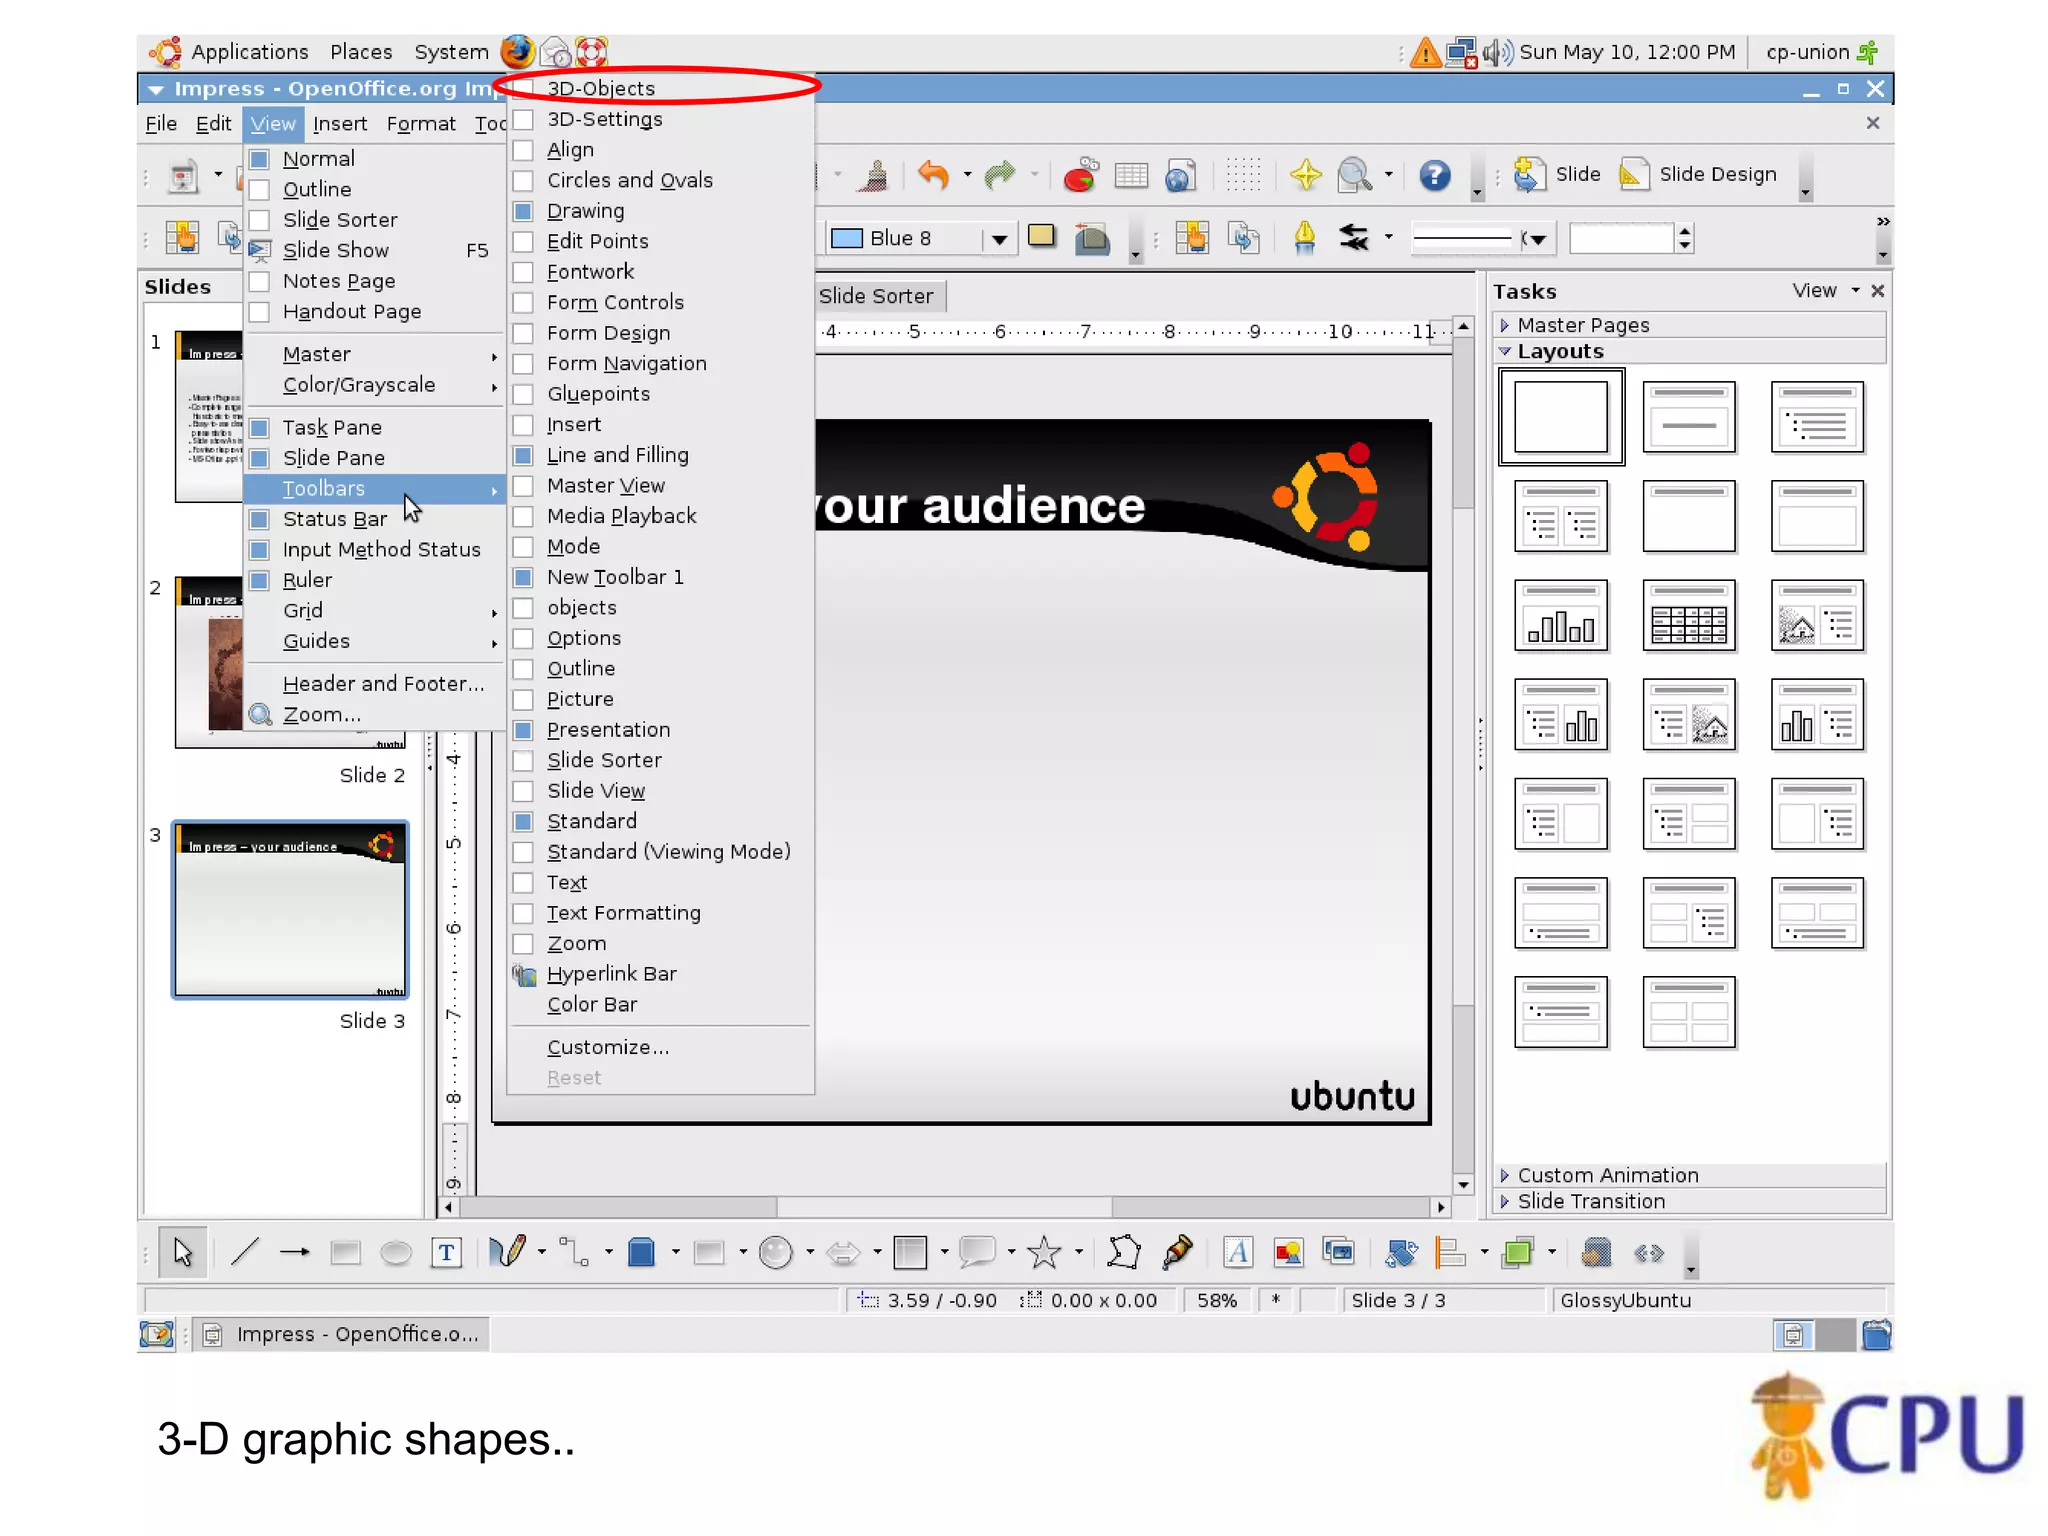This screenshot has height=1536, width=2048.
Task: Open the Insert menu
Action: [339, 124]
